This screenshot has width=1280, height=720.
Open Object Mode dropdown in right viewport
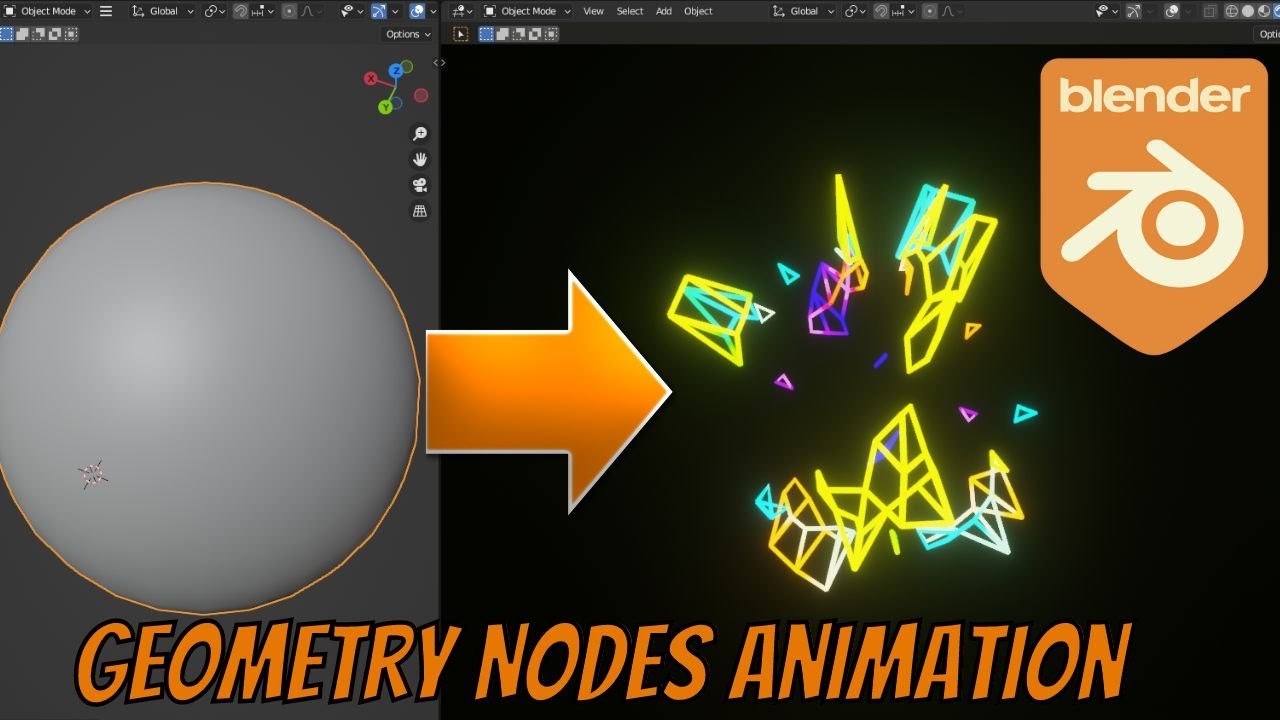pyautogui.click(x=527, y=11)
